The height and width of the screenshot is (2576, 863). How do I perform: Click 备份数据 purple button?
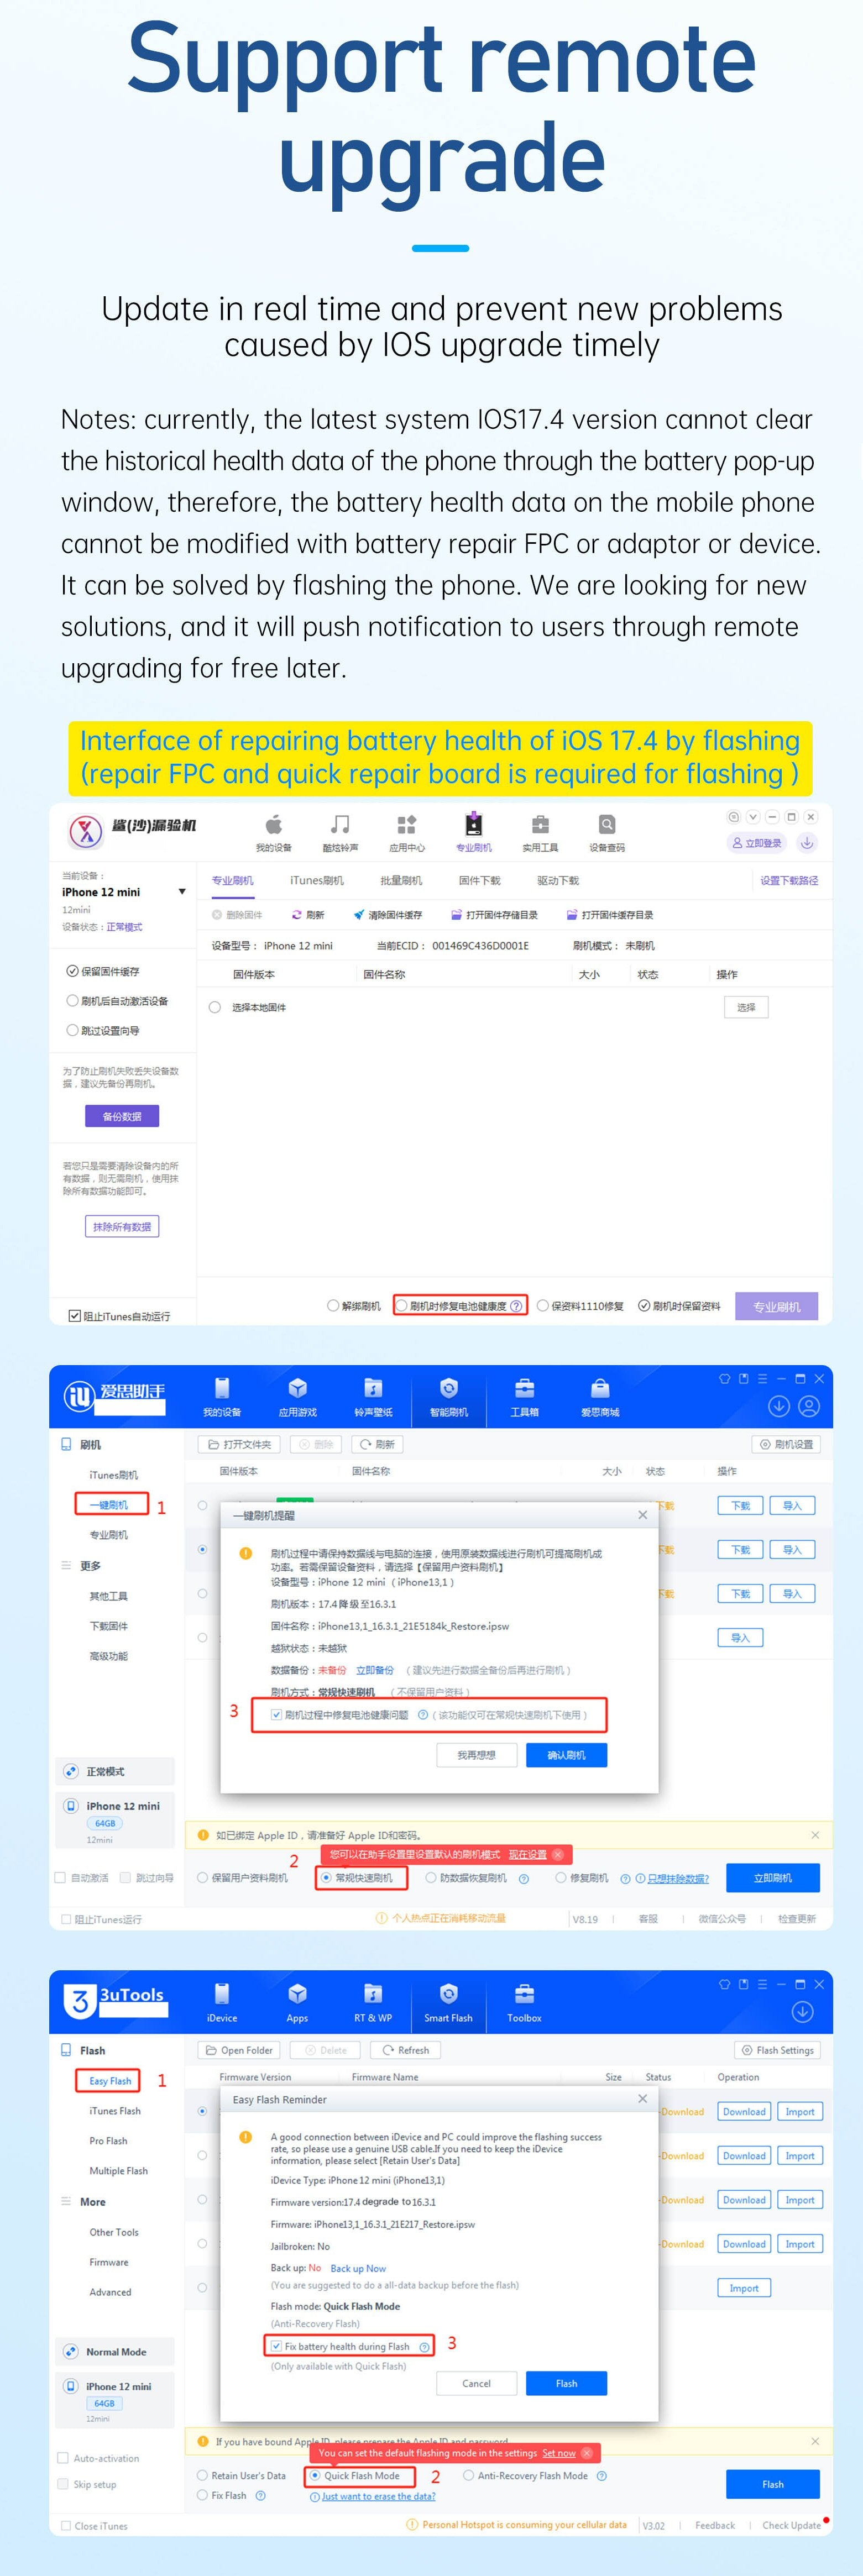tap(122, 1116)
